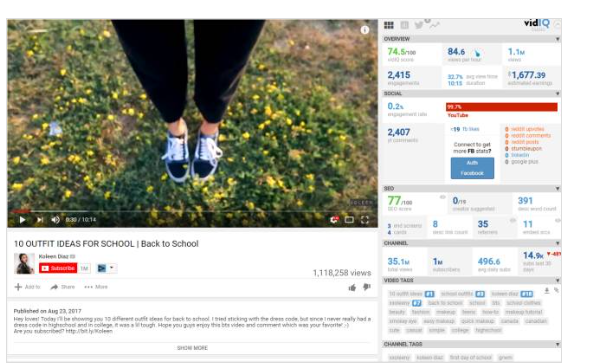The width and height of the screenshot is (613, 363).
Task: Collapse the Video Tags section
Action: [557, 281]
